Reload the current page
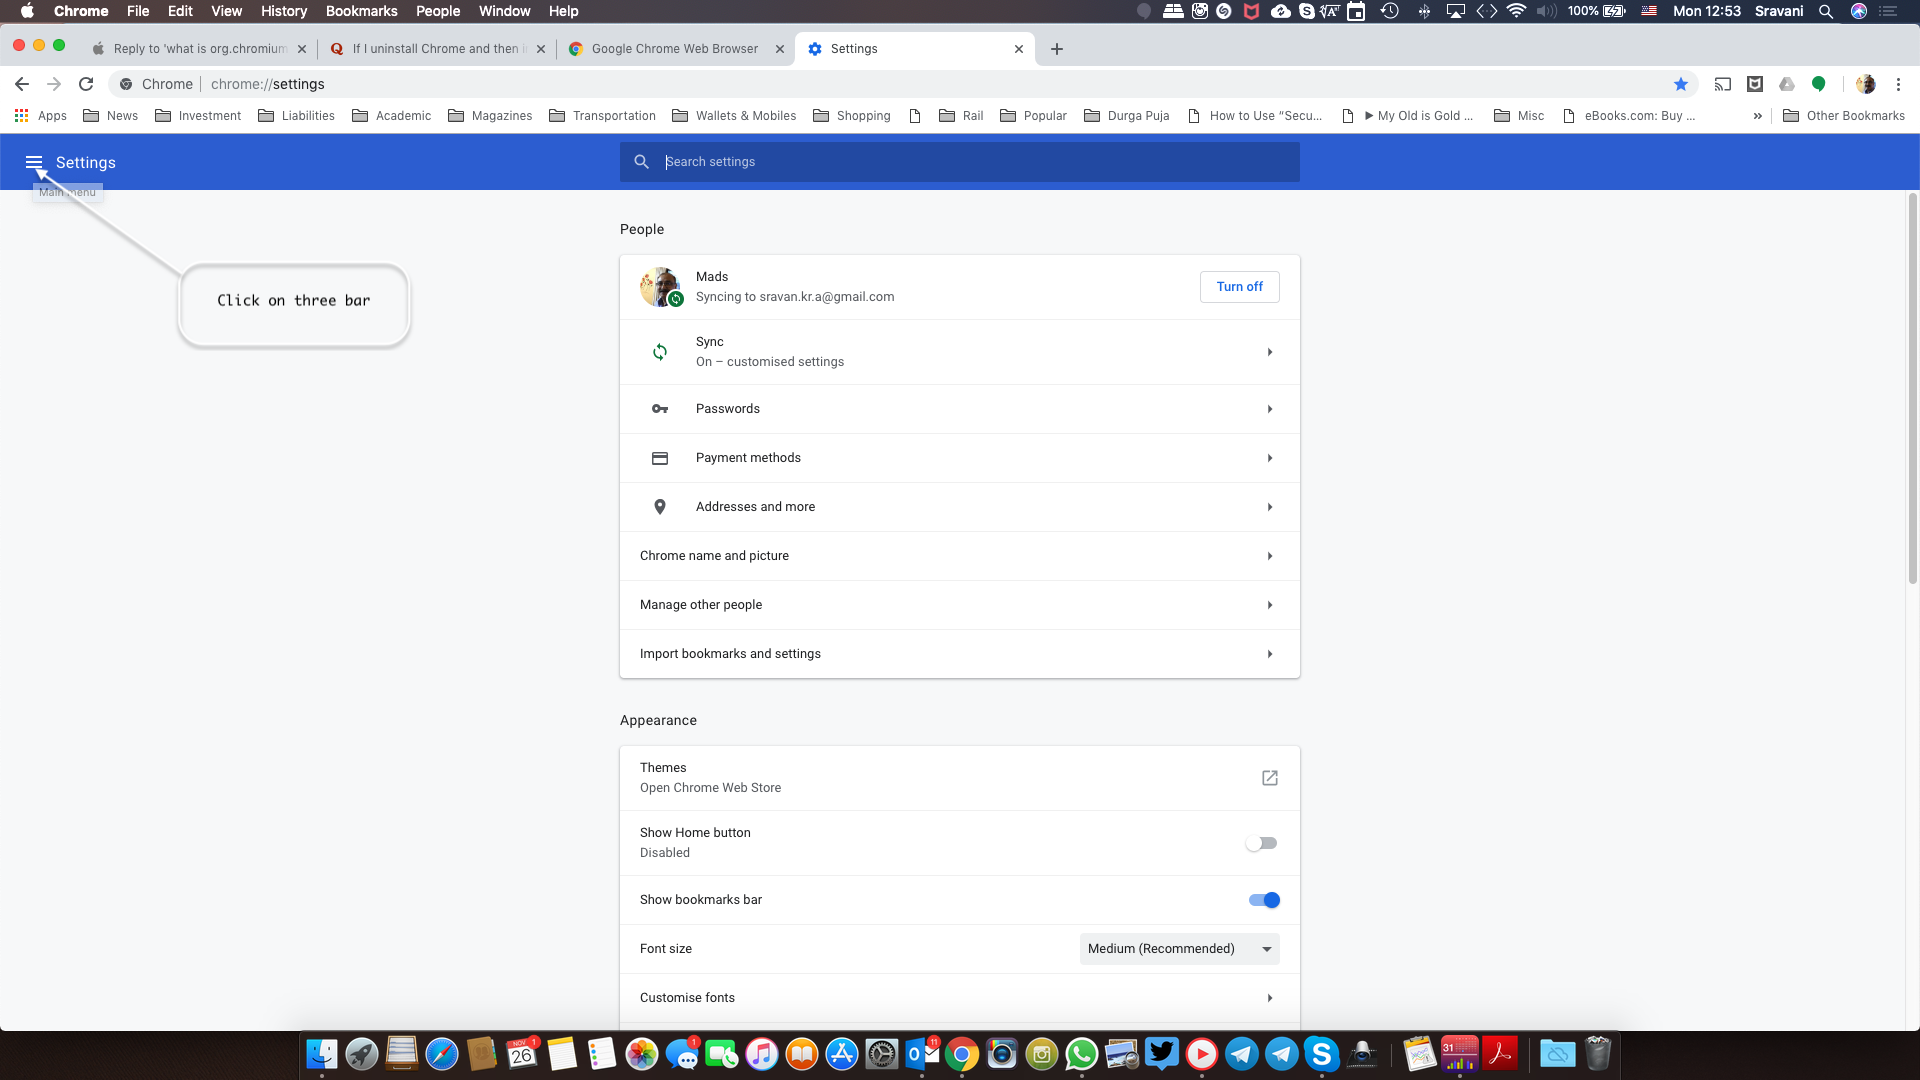This screenshot has height=1080, width=1920. [86, 84]
